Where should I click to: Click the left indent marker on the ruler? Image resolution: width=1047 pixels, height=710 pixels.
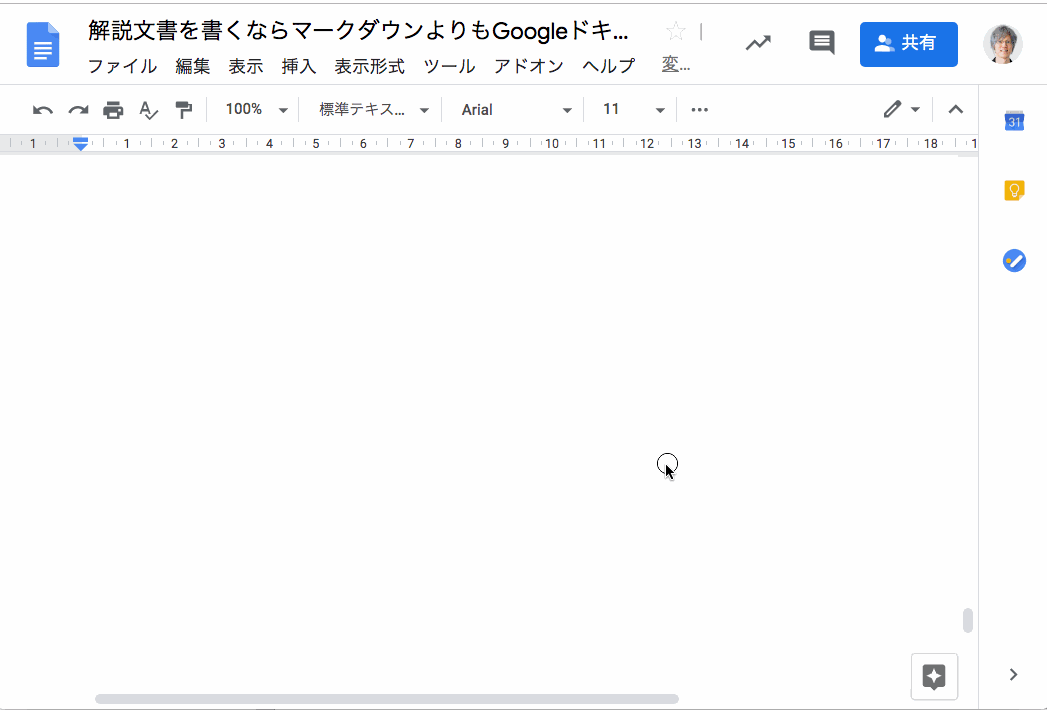[x=80, y=146]
